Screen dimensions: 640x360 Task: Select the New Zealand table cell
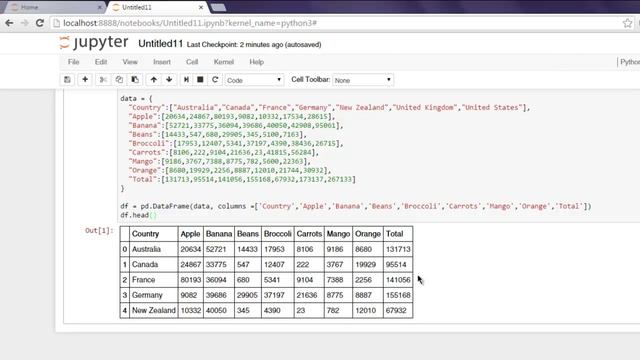pyautogui.click(x=153, y=310)
